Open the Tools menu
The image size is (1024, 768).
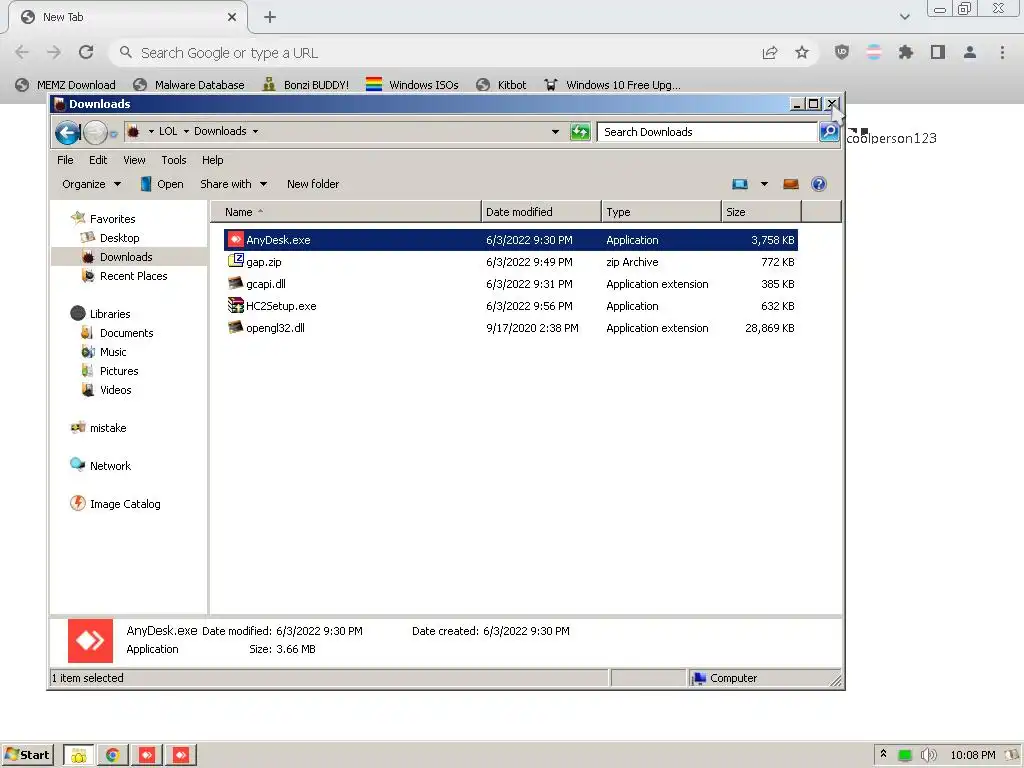(174, 160)
